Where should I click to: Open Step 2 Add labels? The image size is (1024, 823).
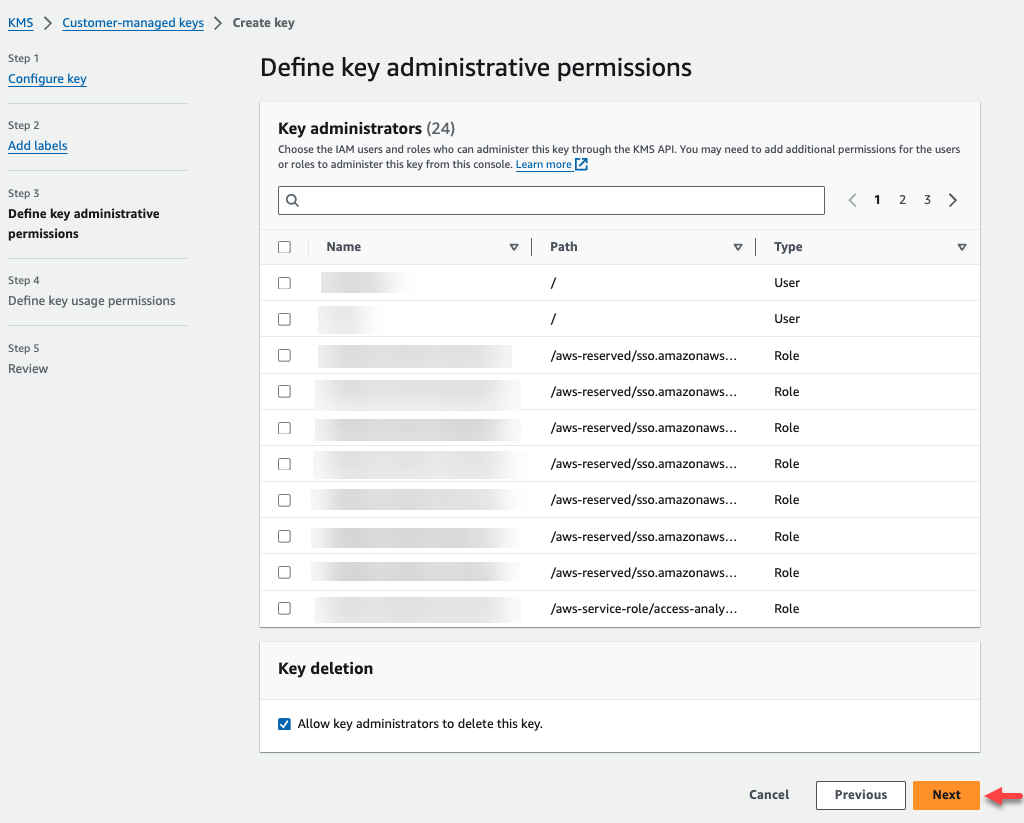(x=38, y=146)
